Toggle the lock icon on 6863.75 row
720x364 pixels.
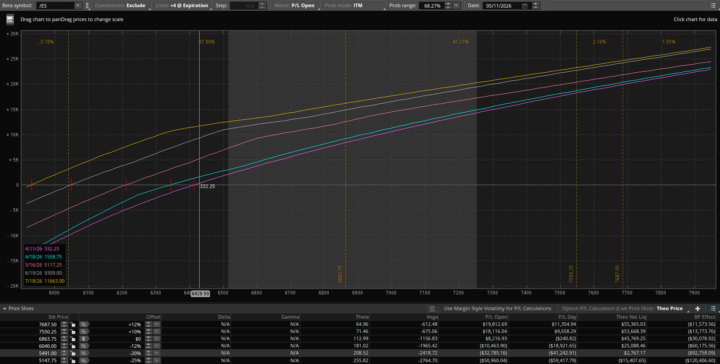pyautogui.click(x=73, y=339)
